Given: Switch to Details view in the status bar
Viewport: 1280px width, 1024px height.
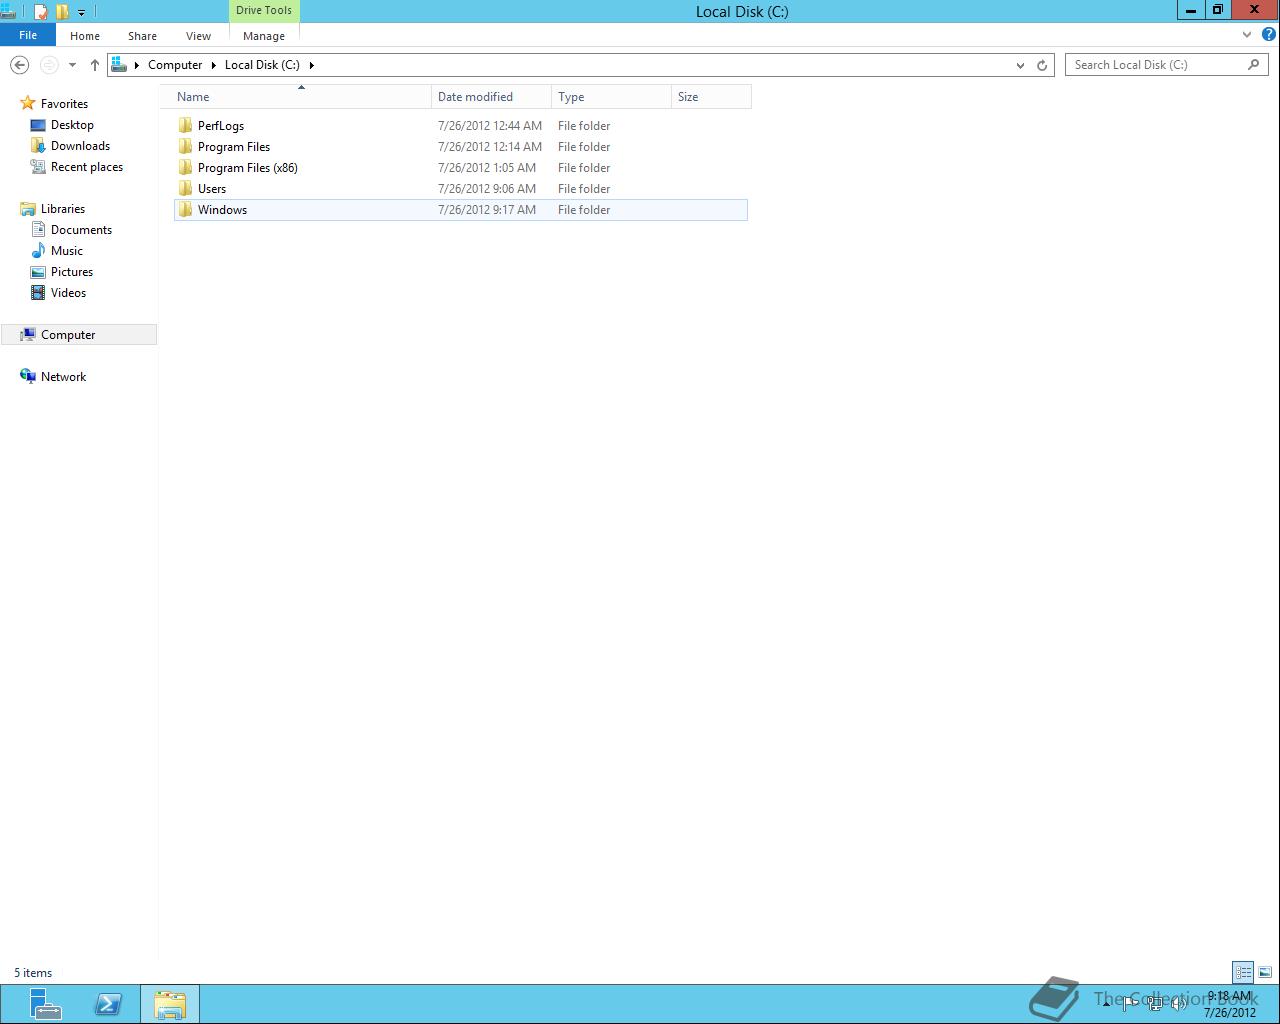Looking at the screenshot, I should coord(1243,972).
